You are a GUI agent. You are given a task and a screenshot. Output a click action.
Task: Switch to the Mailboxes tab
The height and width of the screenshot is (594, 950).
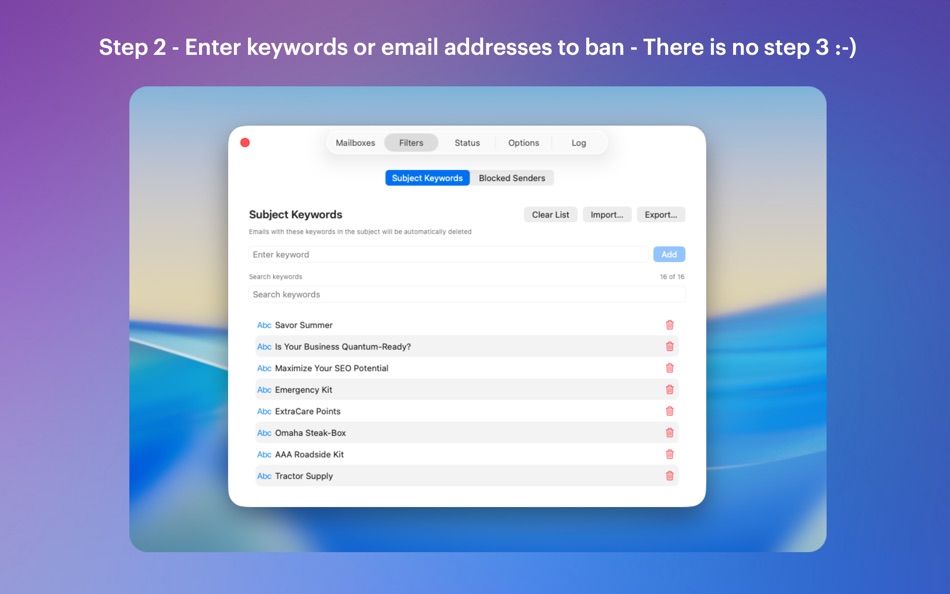(355, 142)
